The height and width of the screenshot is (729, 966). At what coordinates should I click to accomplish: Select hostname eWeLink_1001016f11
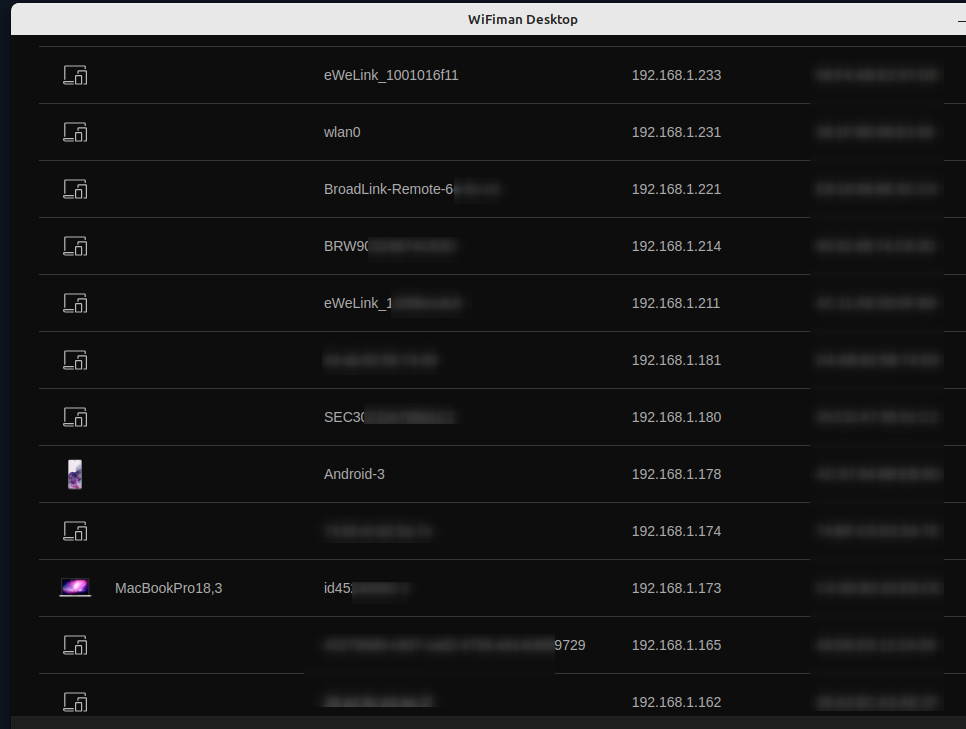(391, 75)
